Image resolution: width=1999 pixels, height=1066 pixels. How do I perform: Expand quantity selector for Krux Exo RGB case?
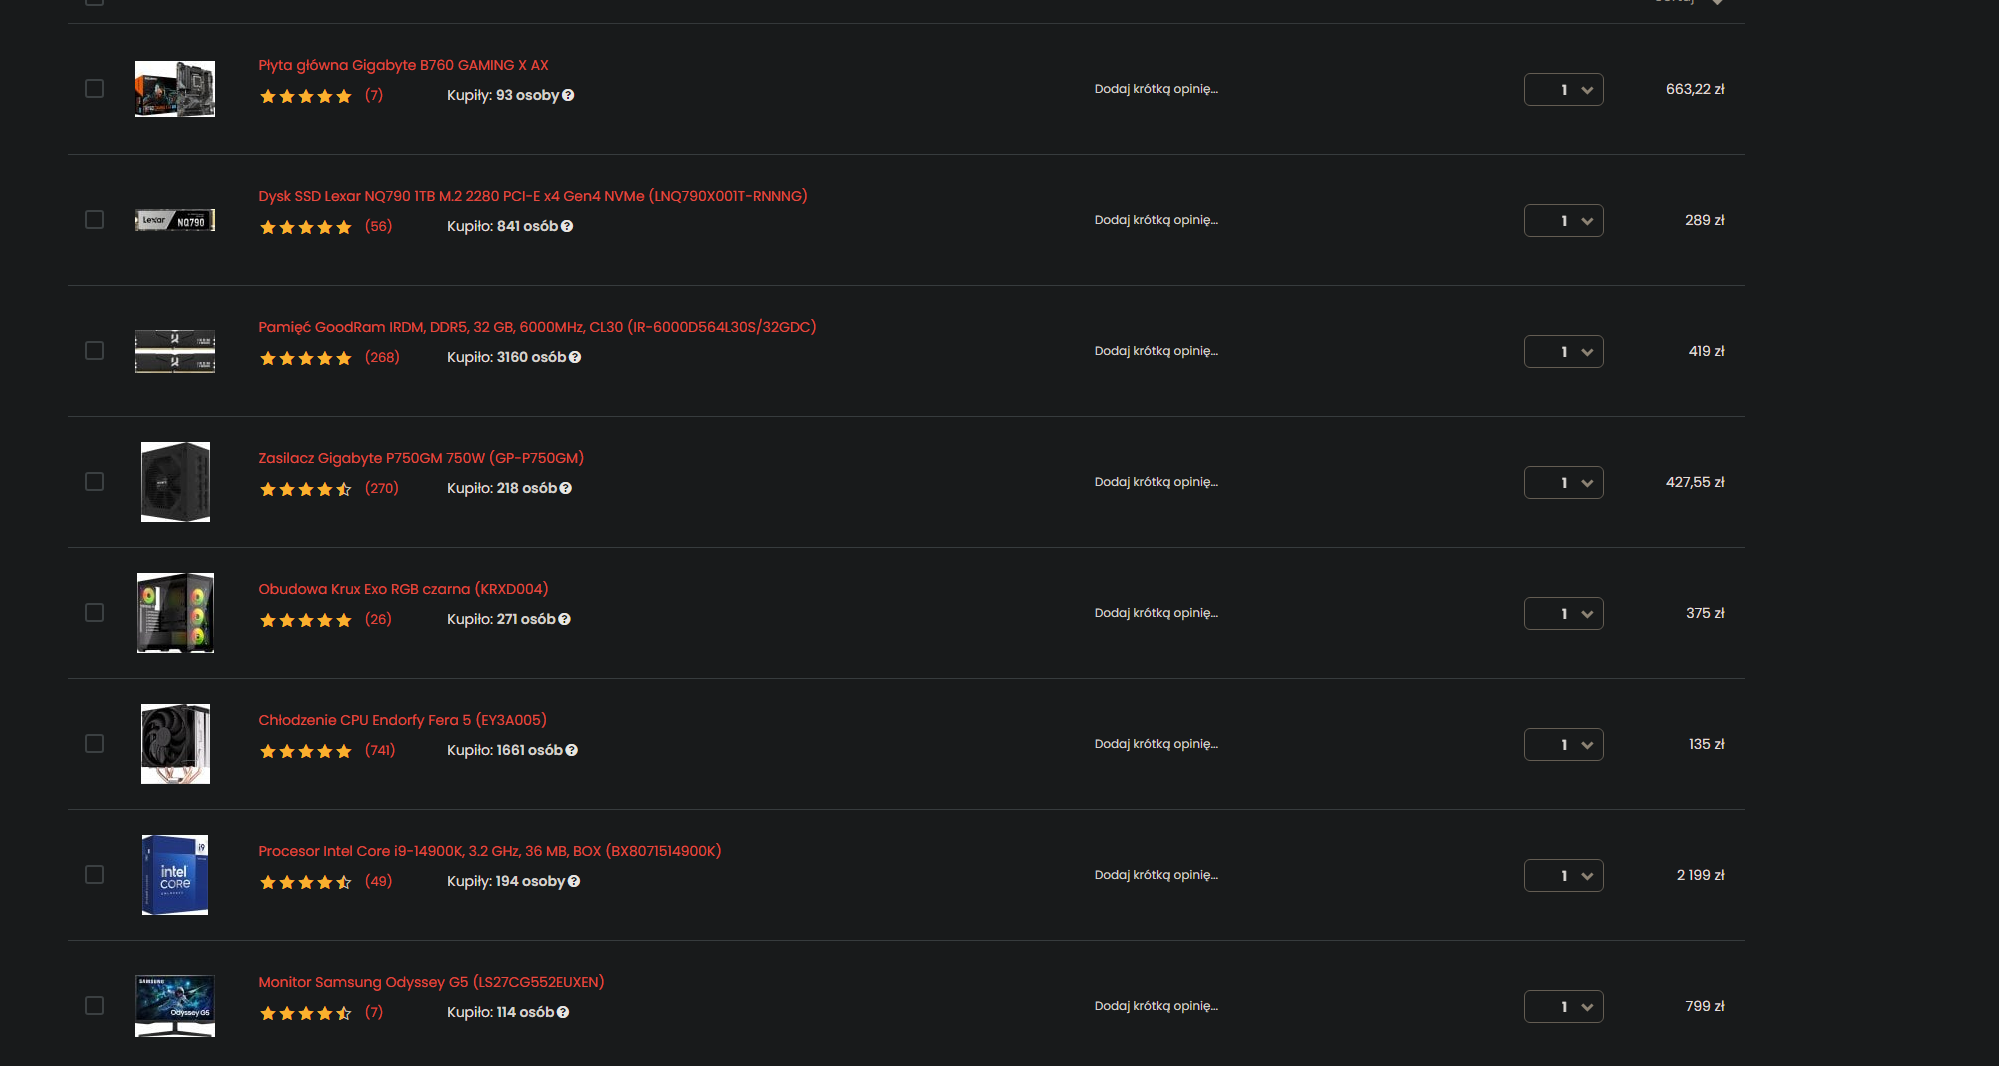click(x=1564, y=614)
